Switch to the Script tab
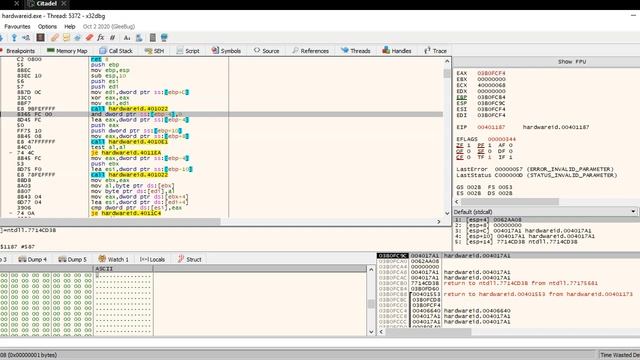 pos(188,51)
